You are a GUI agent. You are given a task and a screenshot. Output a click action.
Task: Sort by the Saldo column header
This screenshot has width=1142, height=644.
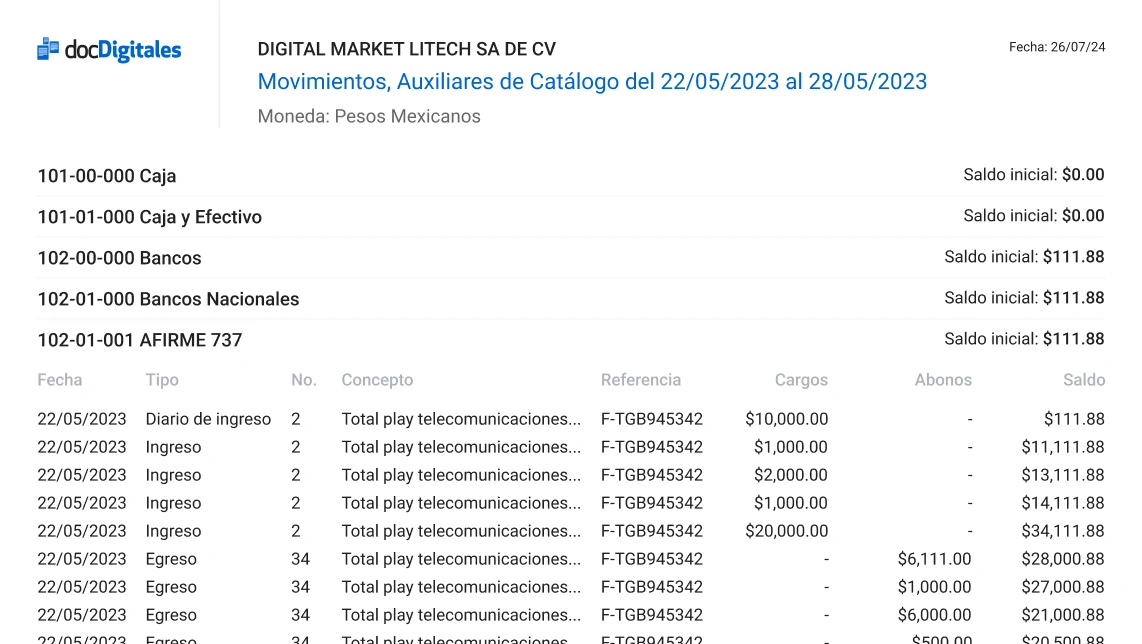[1084, 380]
